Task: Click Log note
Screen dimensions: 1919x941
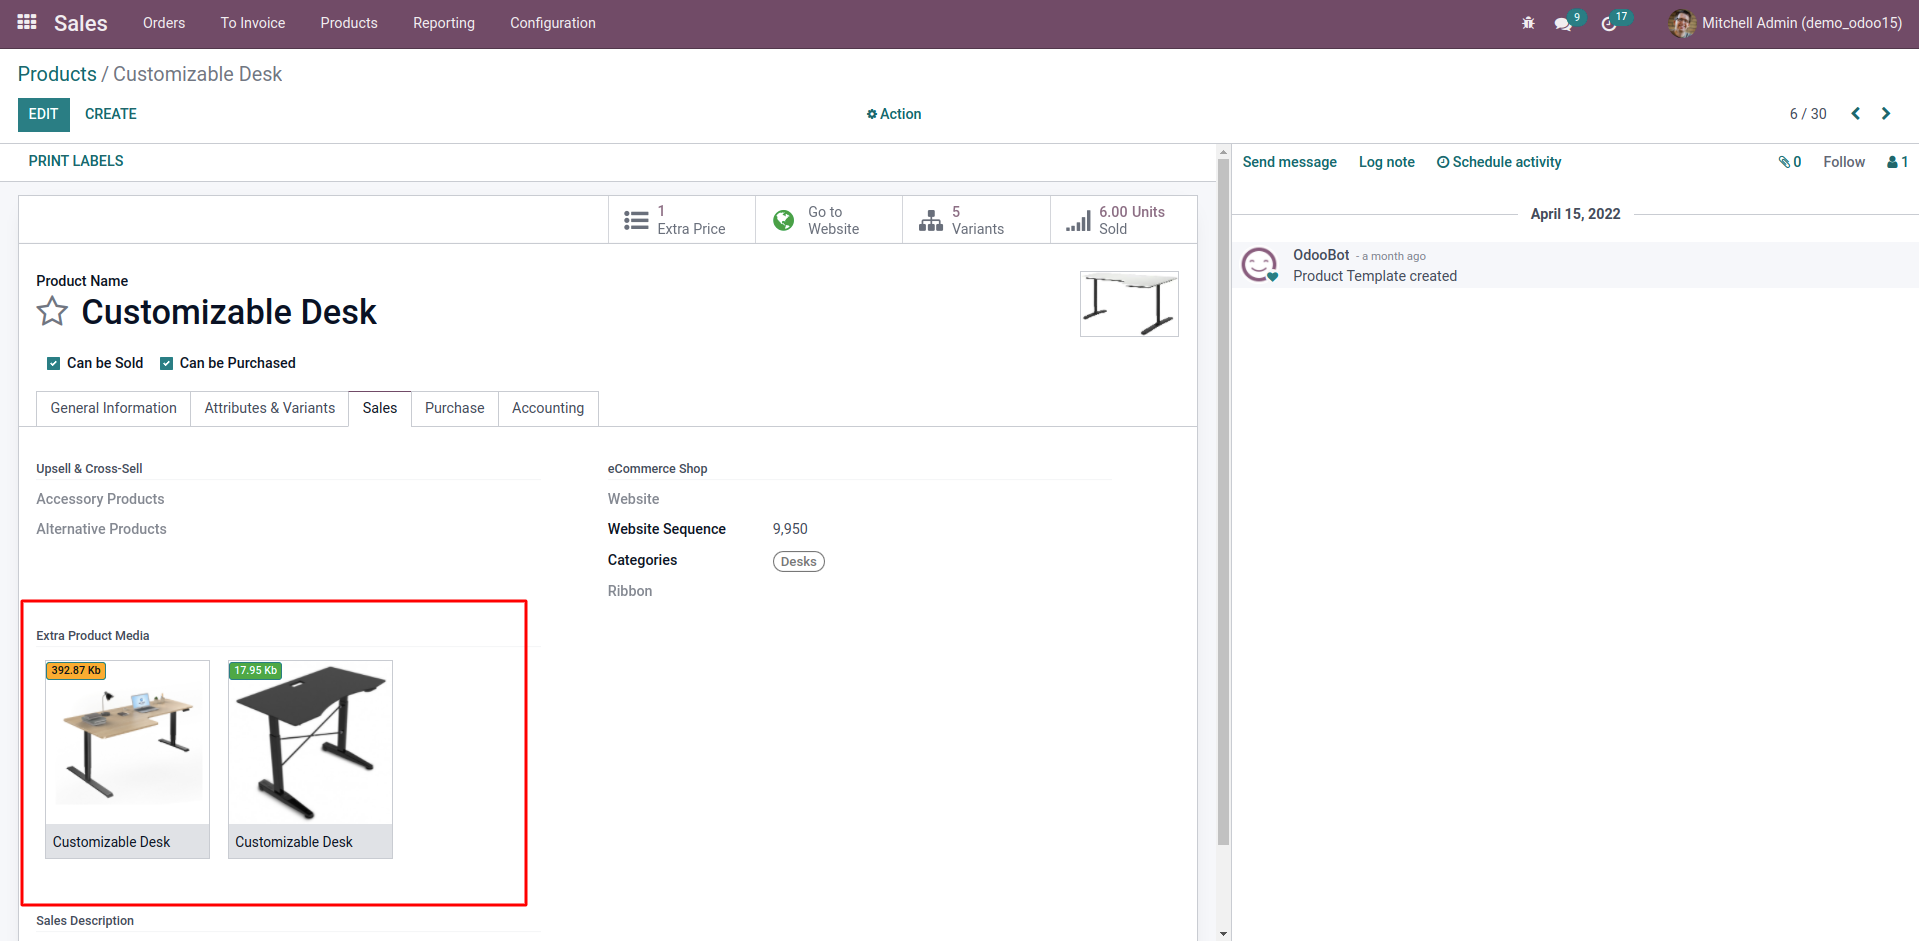Action: point(1387,162)
